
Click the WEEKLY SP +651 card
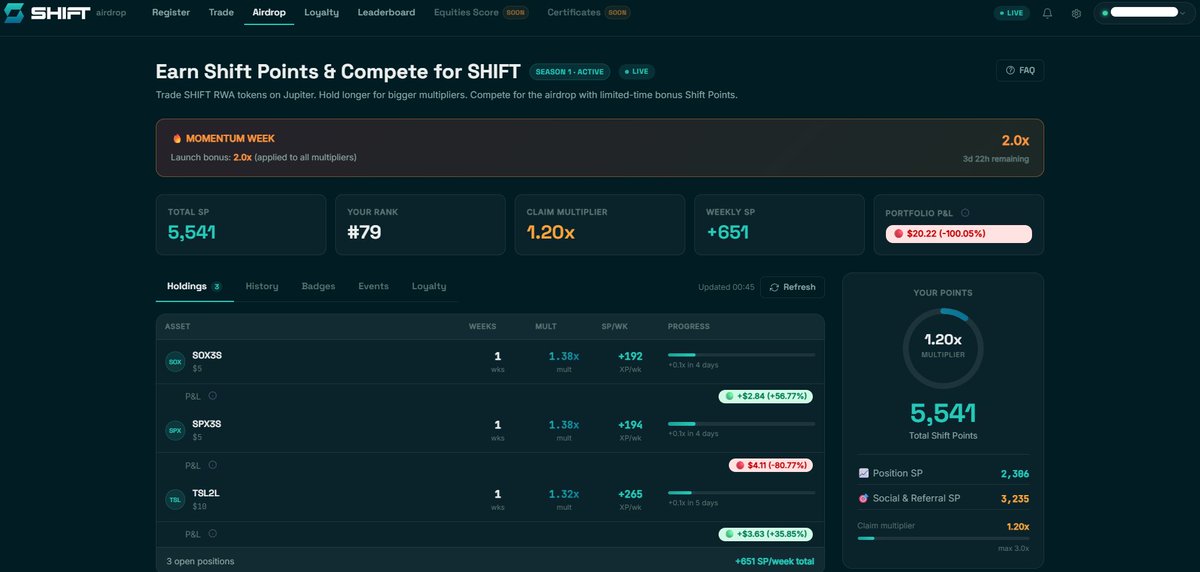click(779, 225)
